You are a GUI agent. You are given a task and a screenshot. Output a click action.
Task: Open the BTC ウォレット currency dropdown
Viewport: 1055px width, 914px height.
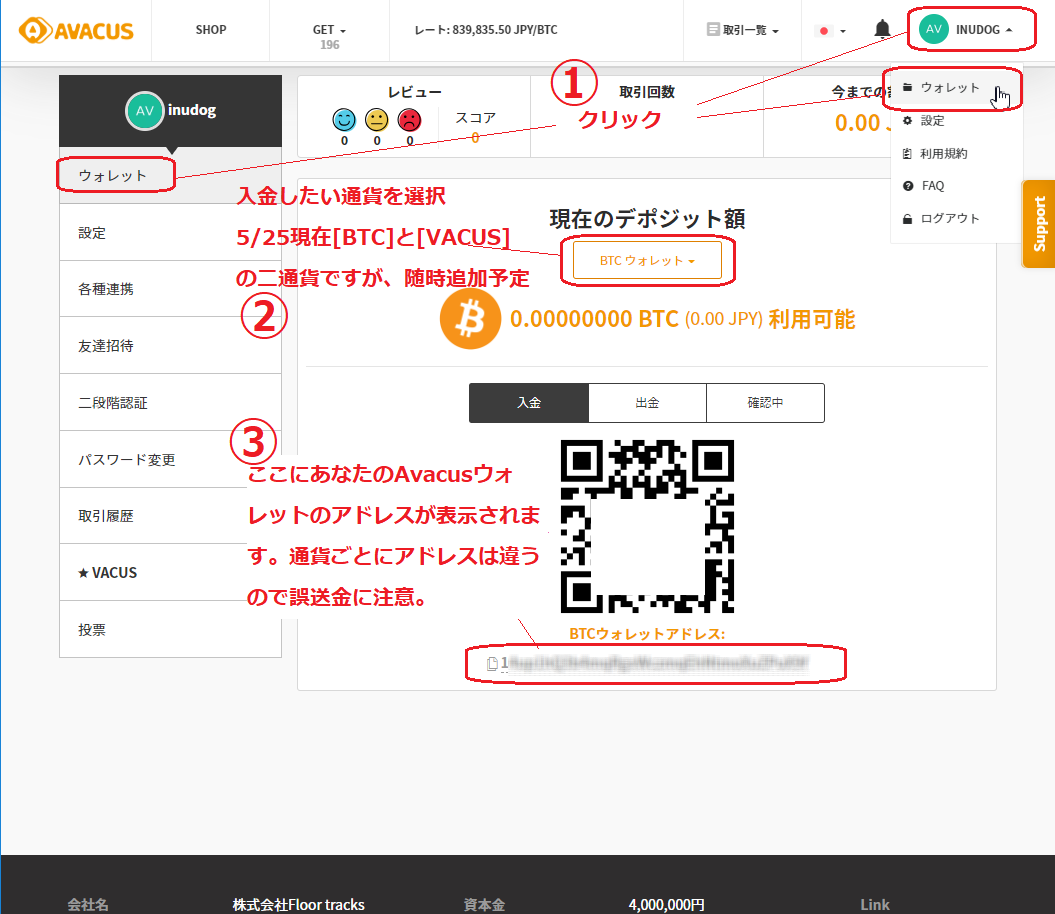[x=646, y=259]
